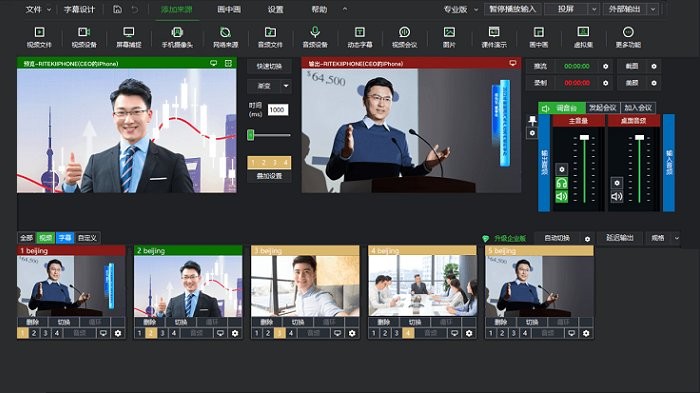Viewport: 700px width, 393px height.
Task: Toggle main volume headphone monitor
Action: coord(562,183)
